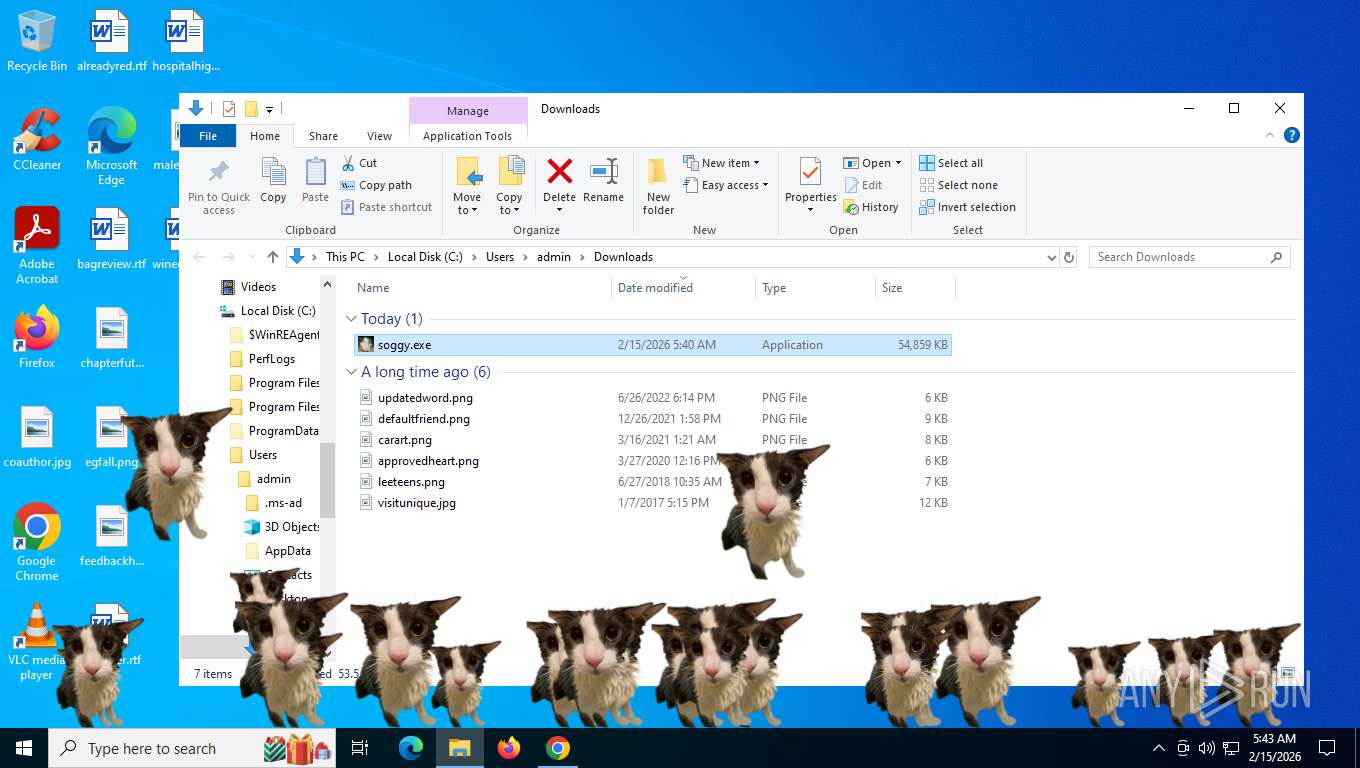Open file History
This screenshot has width=1360, height=768.
tap(871, 207)
